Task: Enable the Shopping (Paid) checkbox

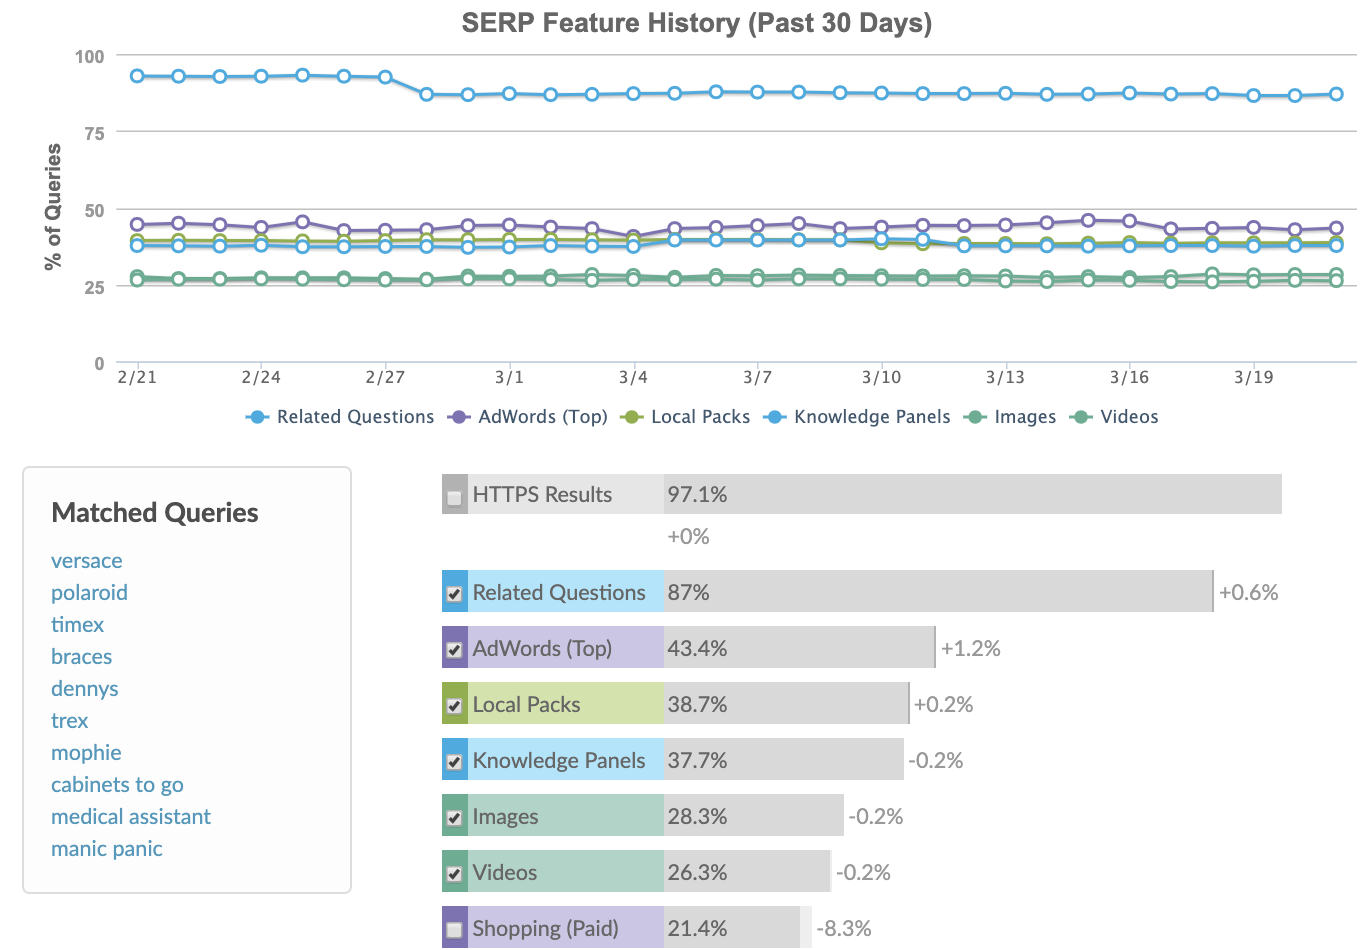Action: coord(454,929)
